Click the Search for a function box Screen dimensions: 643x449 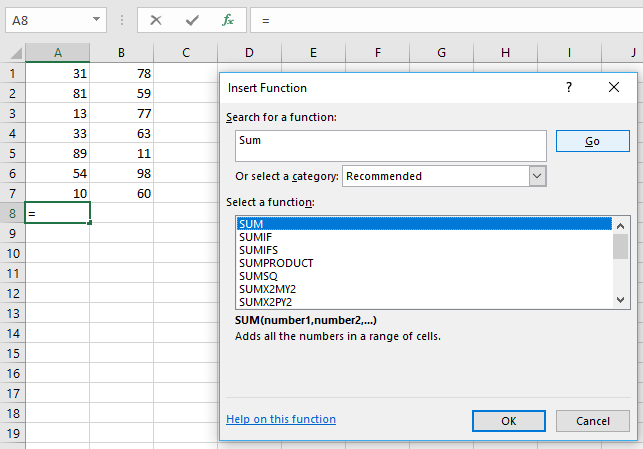tap(390, 146)
